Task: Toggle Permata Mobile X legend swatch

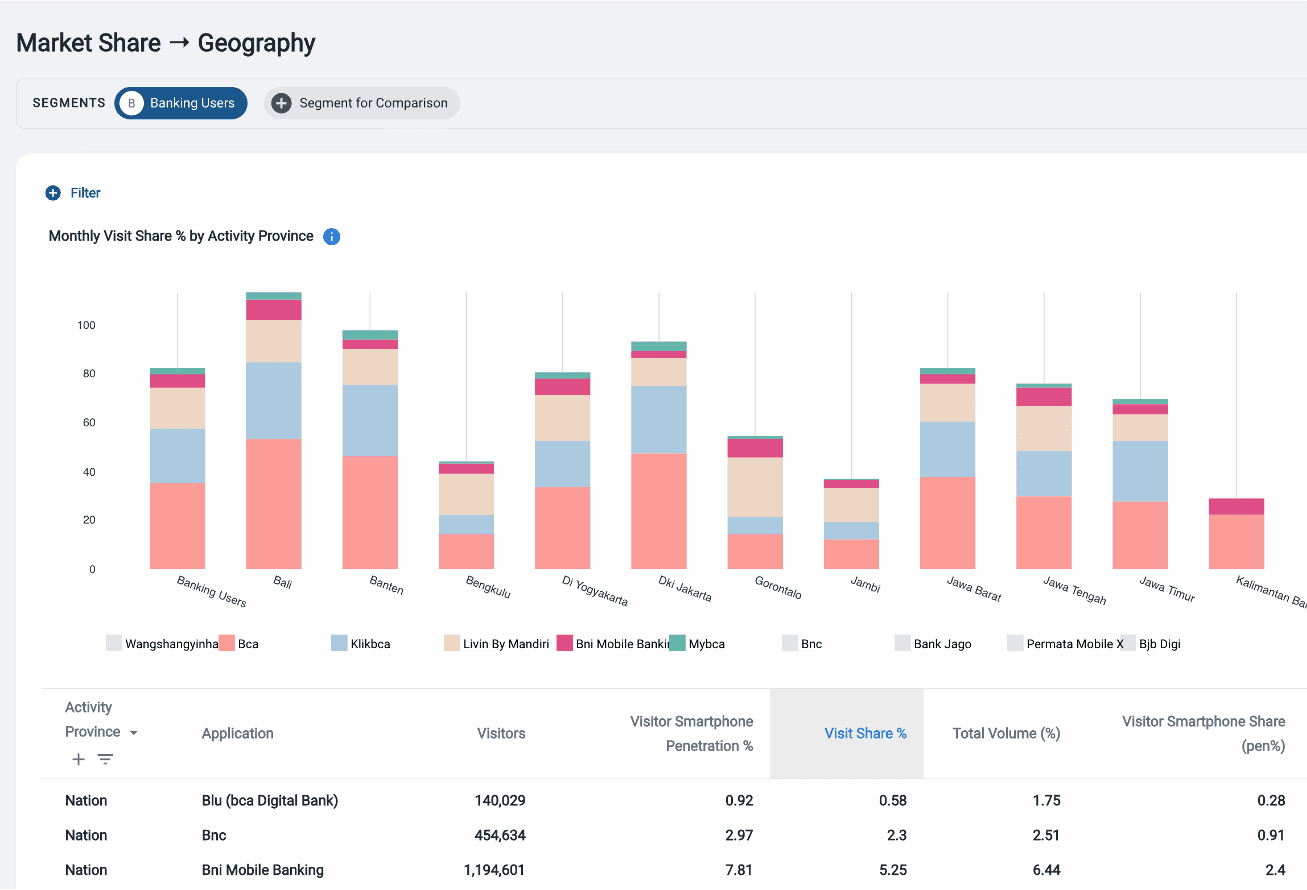Action: pyautogui.click(x=1016, y=643)
